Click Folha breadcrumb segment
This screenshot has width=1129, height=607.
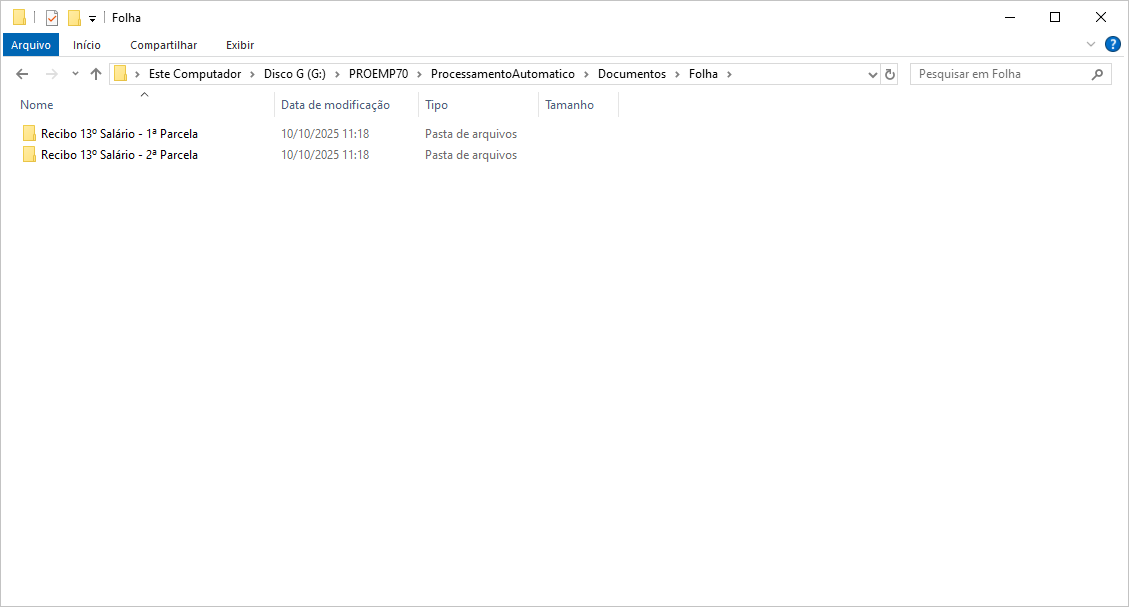tap(703, 74)
